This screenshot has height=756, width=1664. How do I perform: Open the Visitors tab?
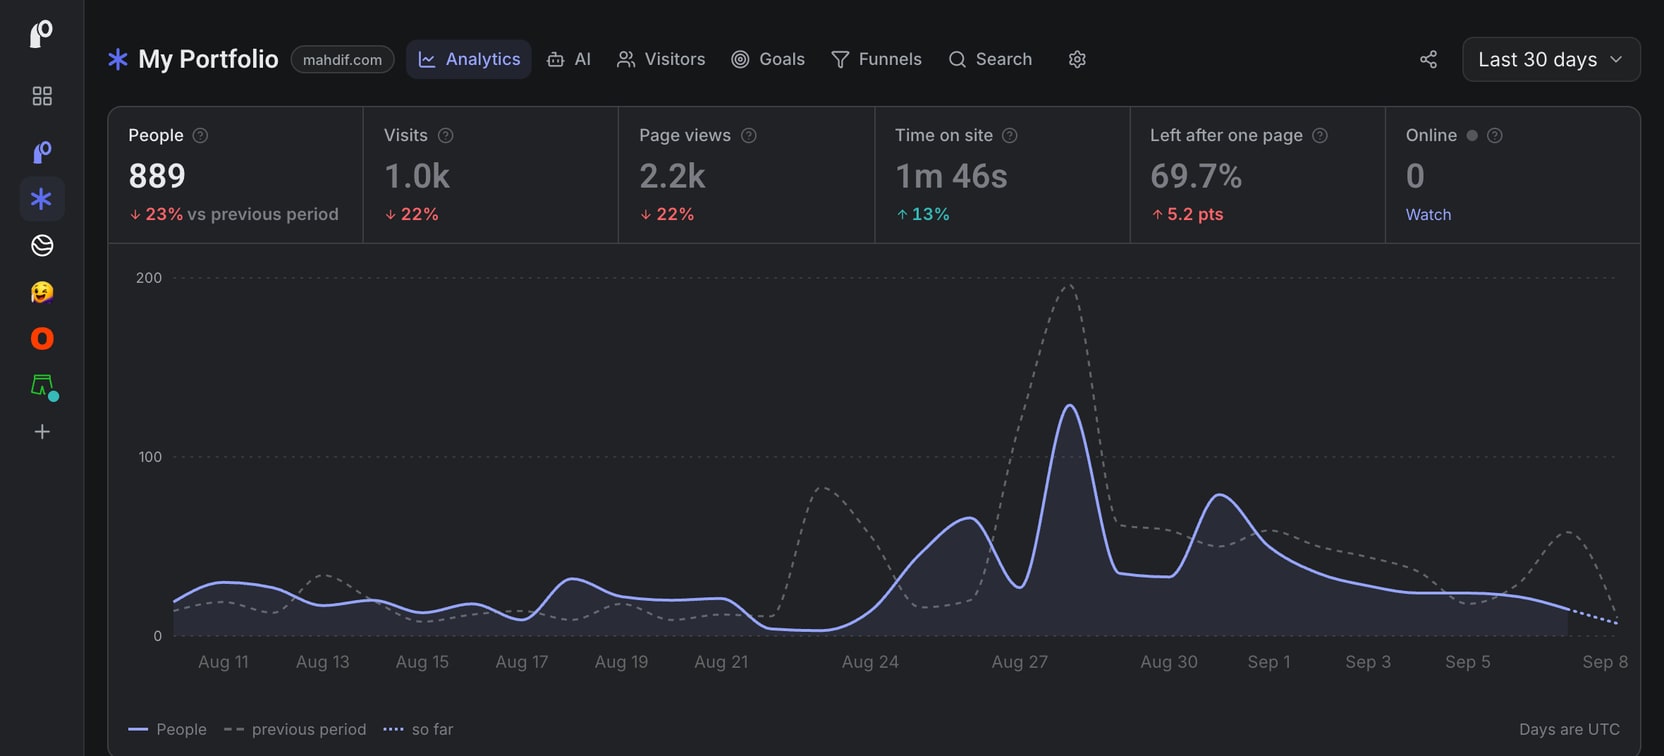pos(661,59)
